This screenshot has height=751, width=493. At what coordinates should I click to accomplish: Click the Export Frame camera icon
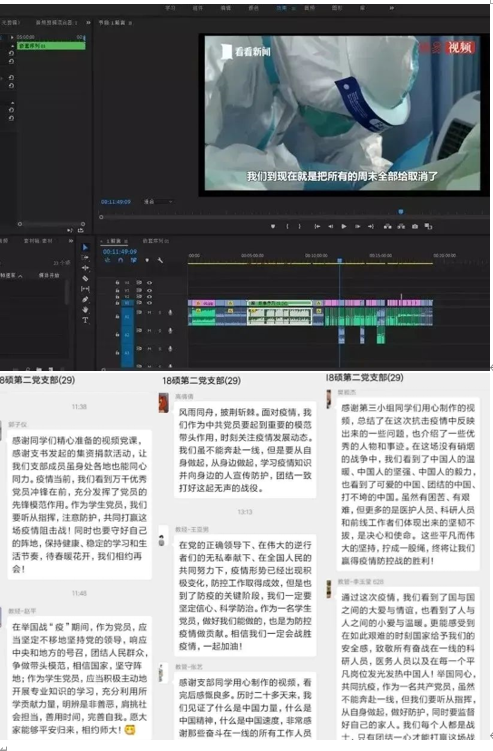coord(415,226)
